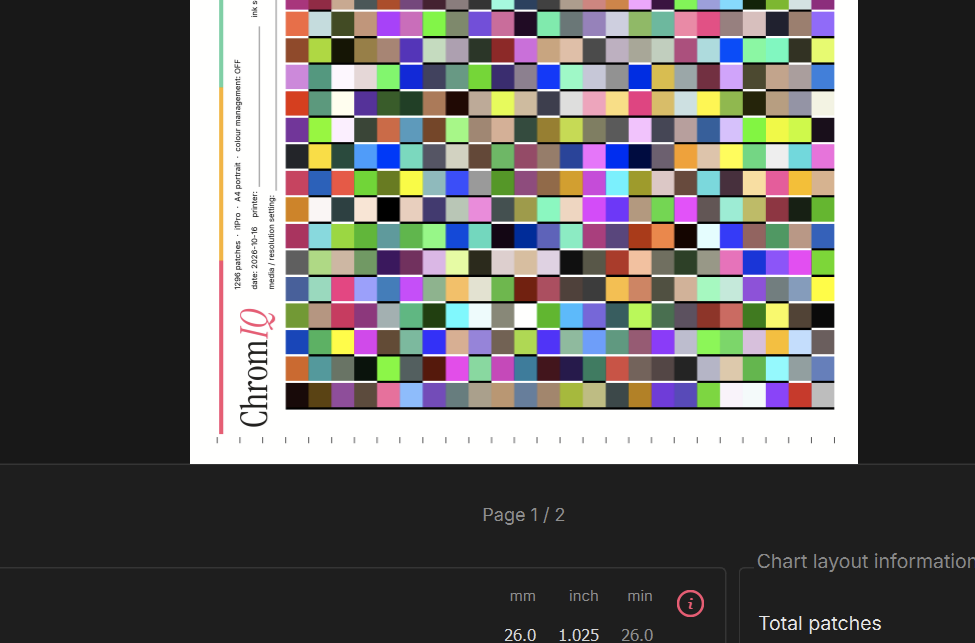
Task: Click the ChromIQ logo on the chart page
Action: point(257,368)
